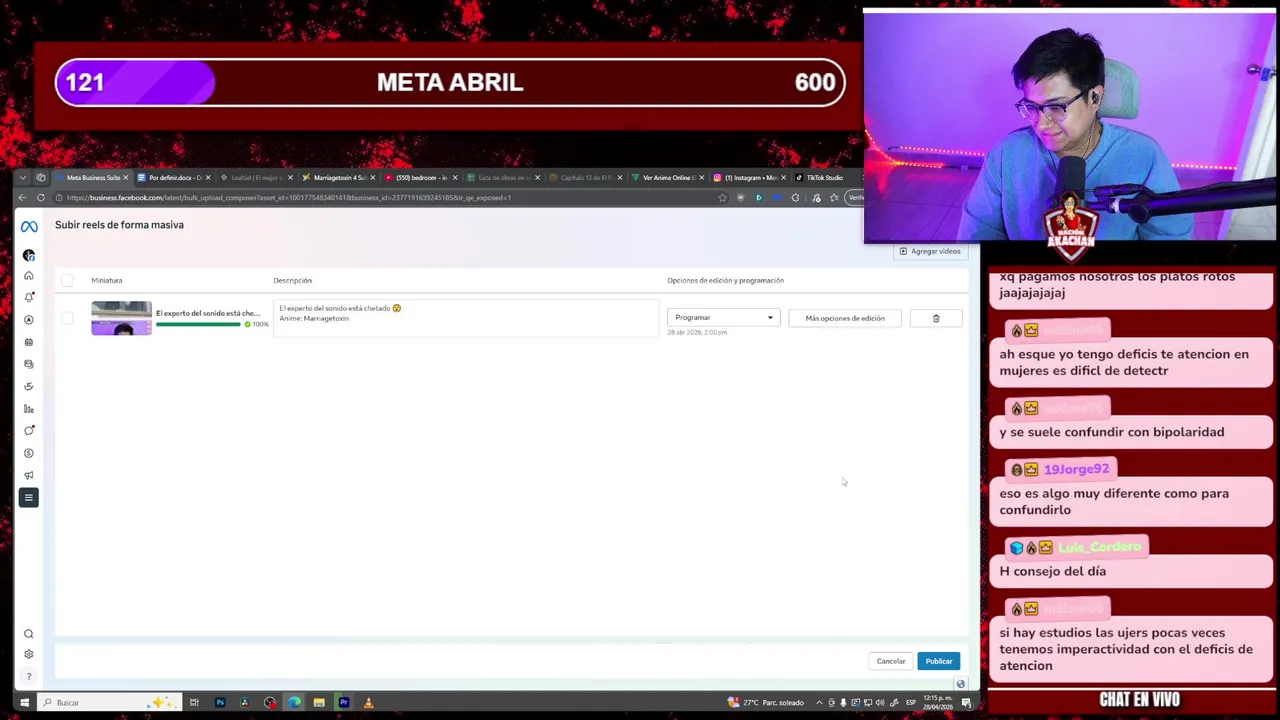Delete the reel using the trash icon

pos(936,318)
